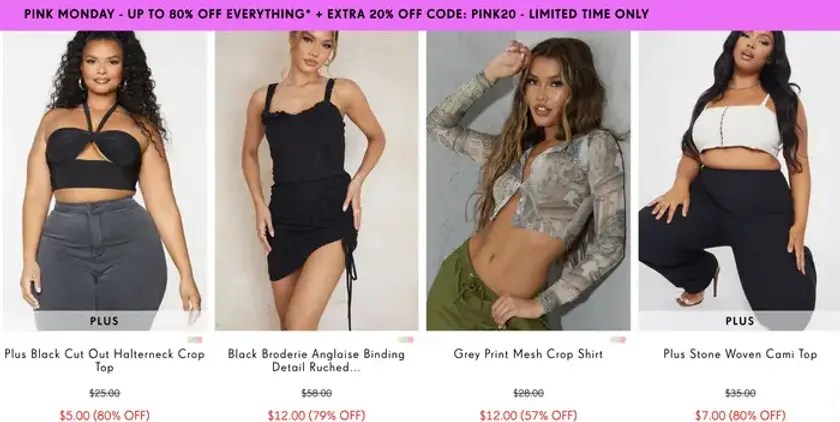Screen dimensions: 840x422
Task: Open the black halterneck crop top photo
Action: pyautogui.click(x=104, y=180)
